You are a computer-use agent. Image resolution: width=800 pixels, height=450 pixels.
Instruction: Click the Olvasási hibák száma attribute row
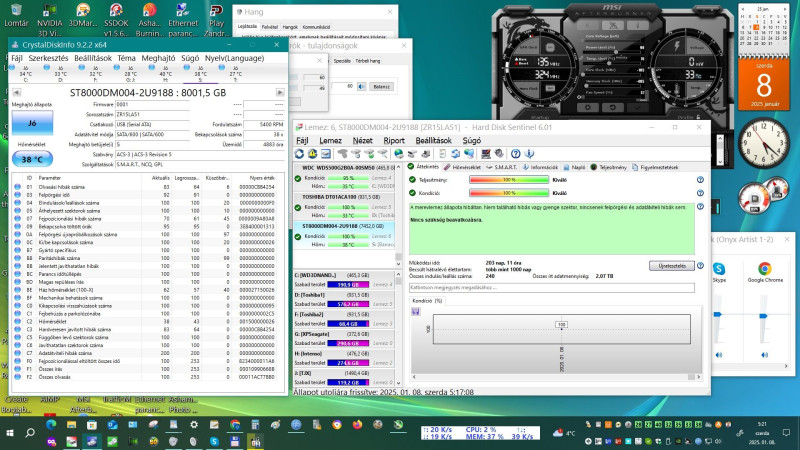(148, 187)
